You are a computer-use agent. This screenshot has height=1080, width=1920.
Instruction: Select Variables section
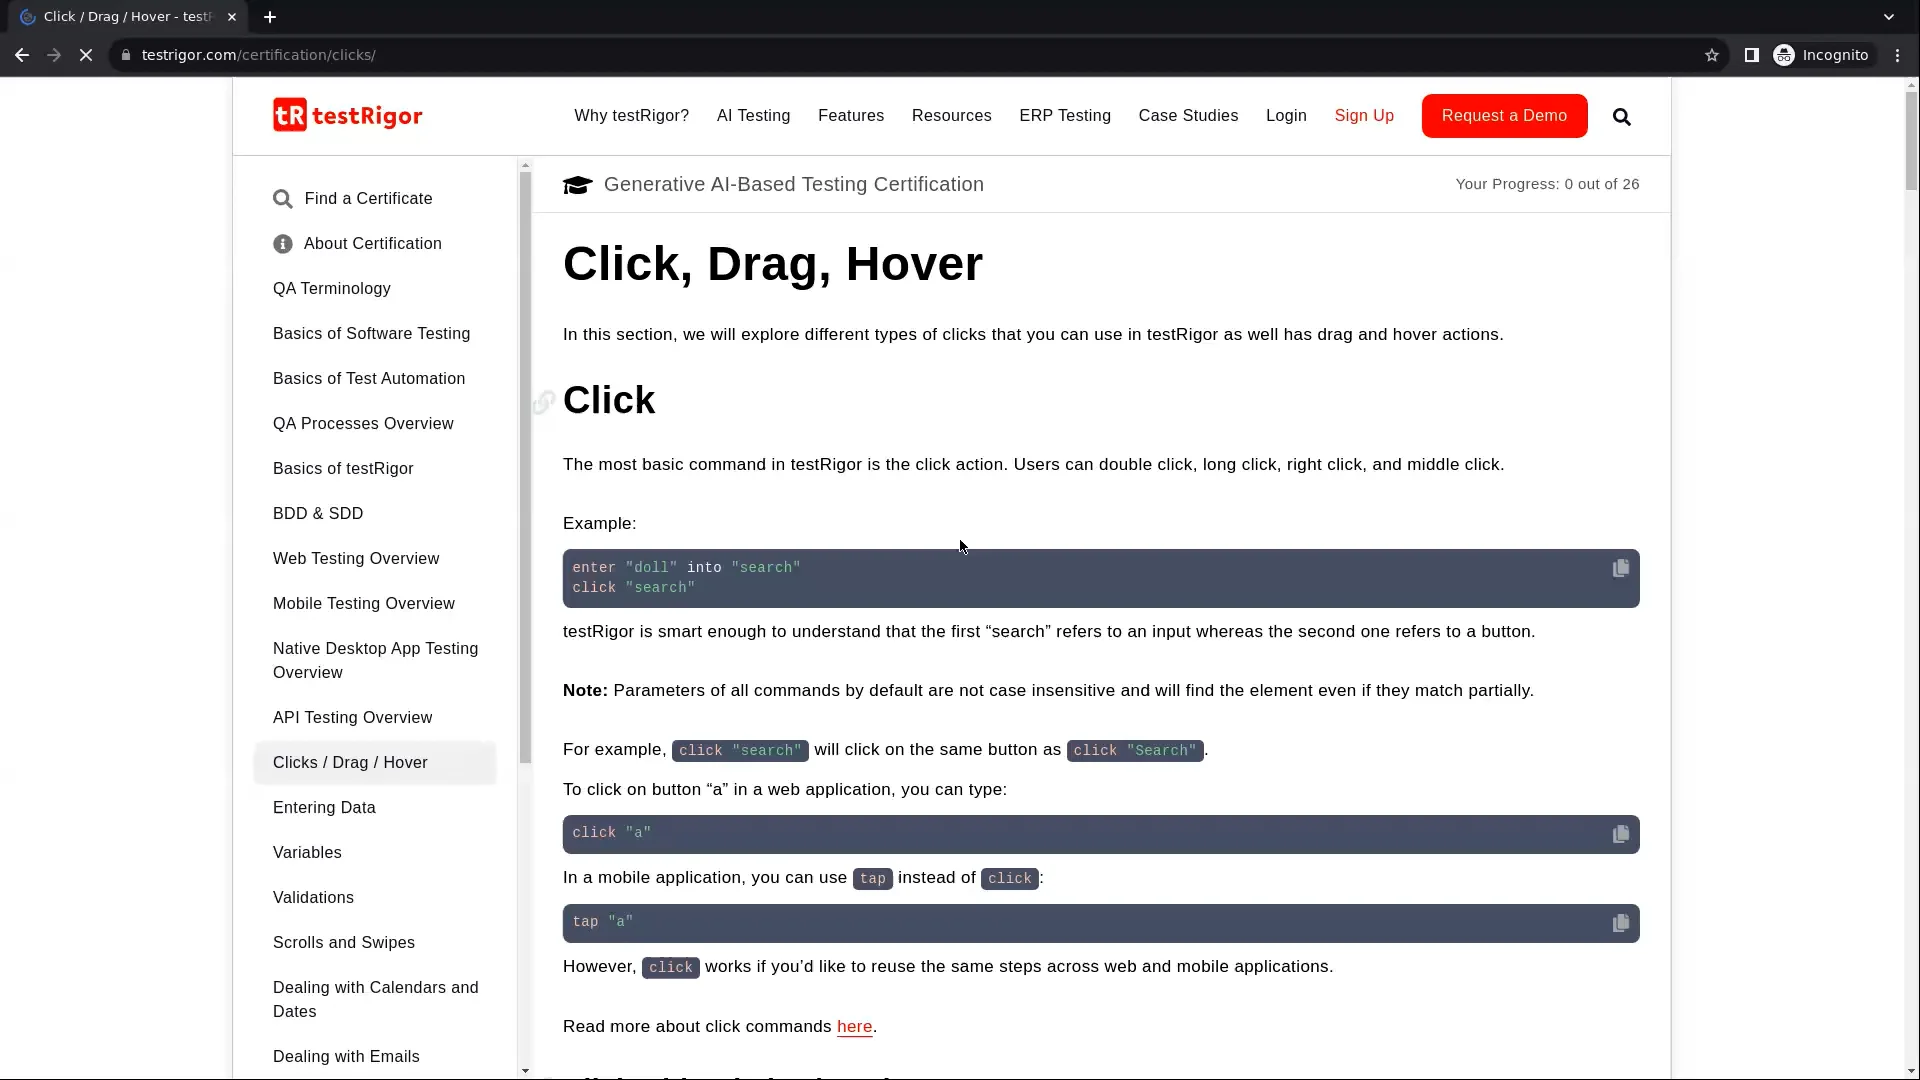pyautogui.click(x=307, y=853)
